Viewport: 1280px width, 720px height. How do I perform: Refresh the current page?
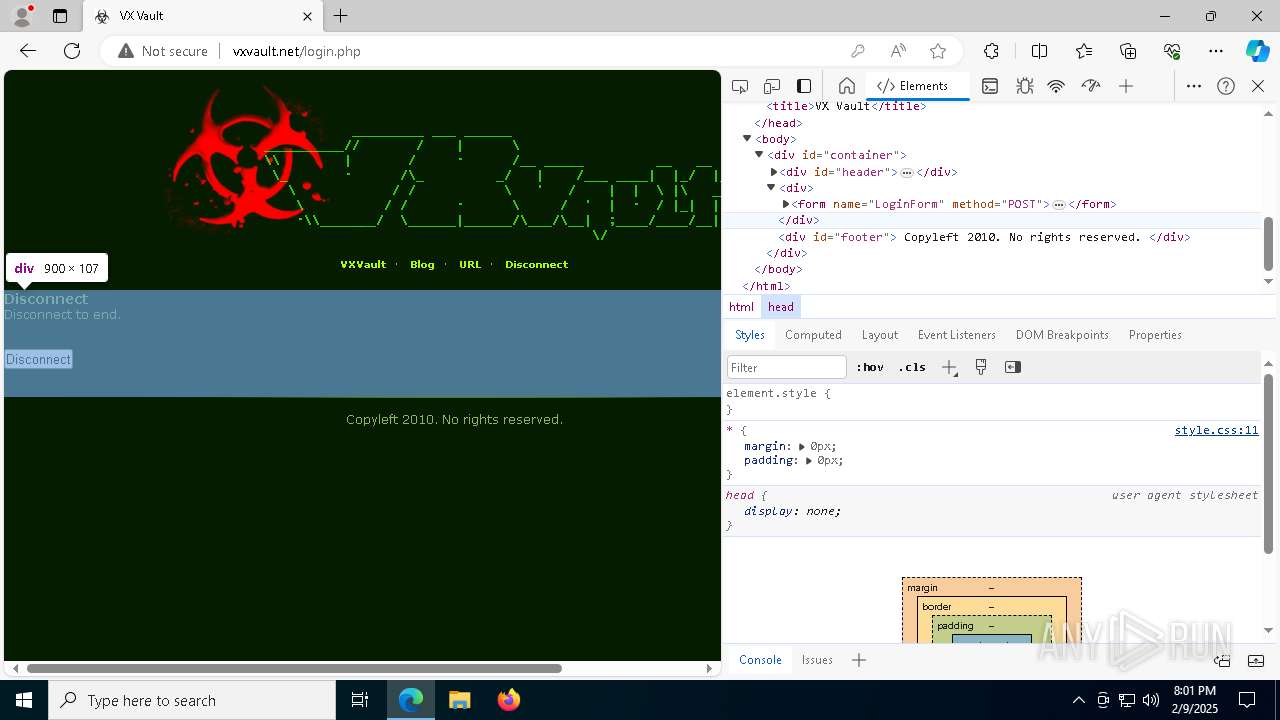pyautogui.click(x=72, y=51)
